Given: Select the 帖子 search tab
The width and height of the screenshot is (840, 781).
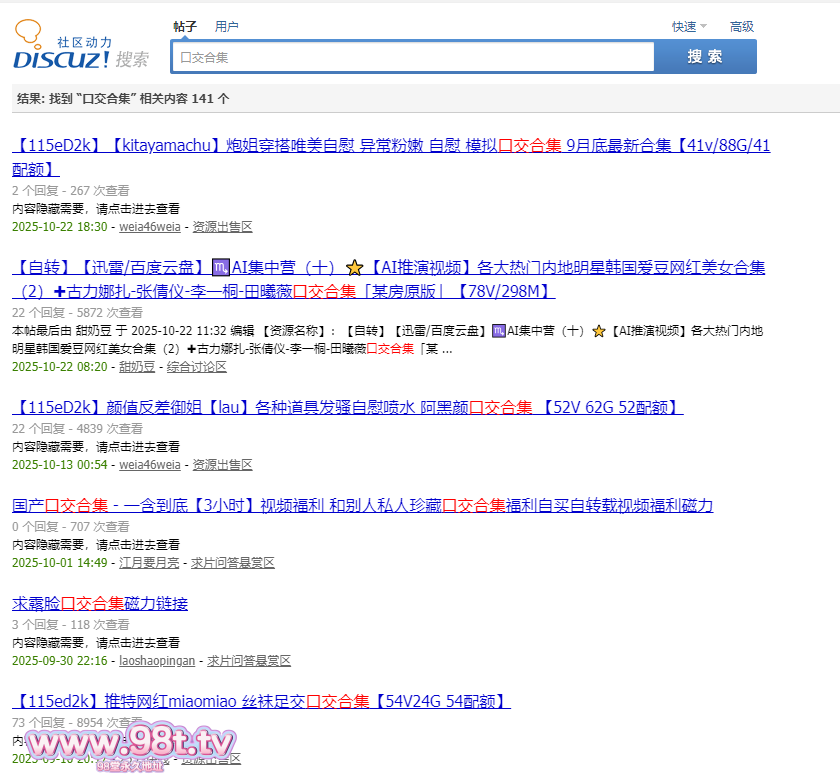Looking at the screenshot, I should (x=184, y=26).
